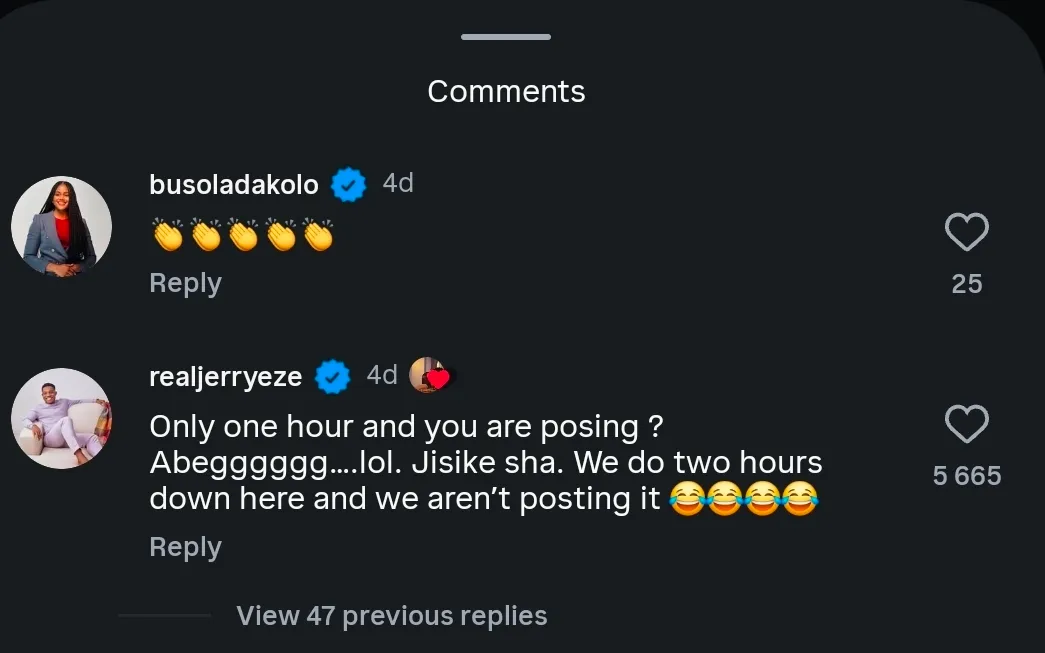Open the realjerryeze username link

tap(225, 377)
